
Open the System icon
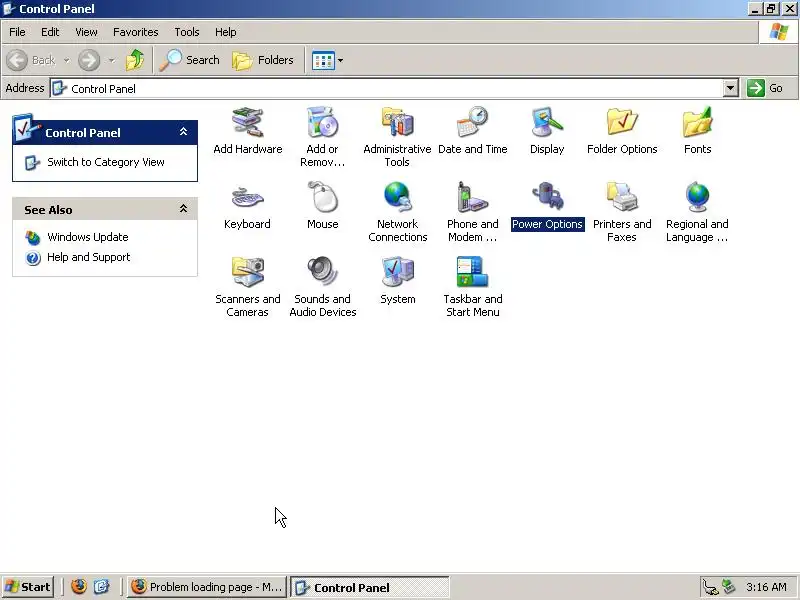[397, 272]
